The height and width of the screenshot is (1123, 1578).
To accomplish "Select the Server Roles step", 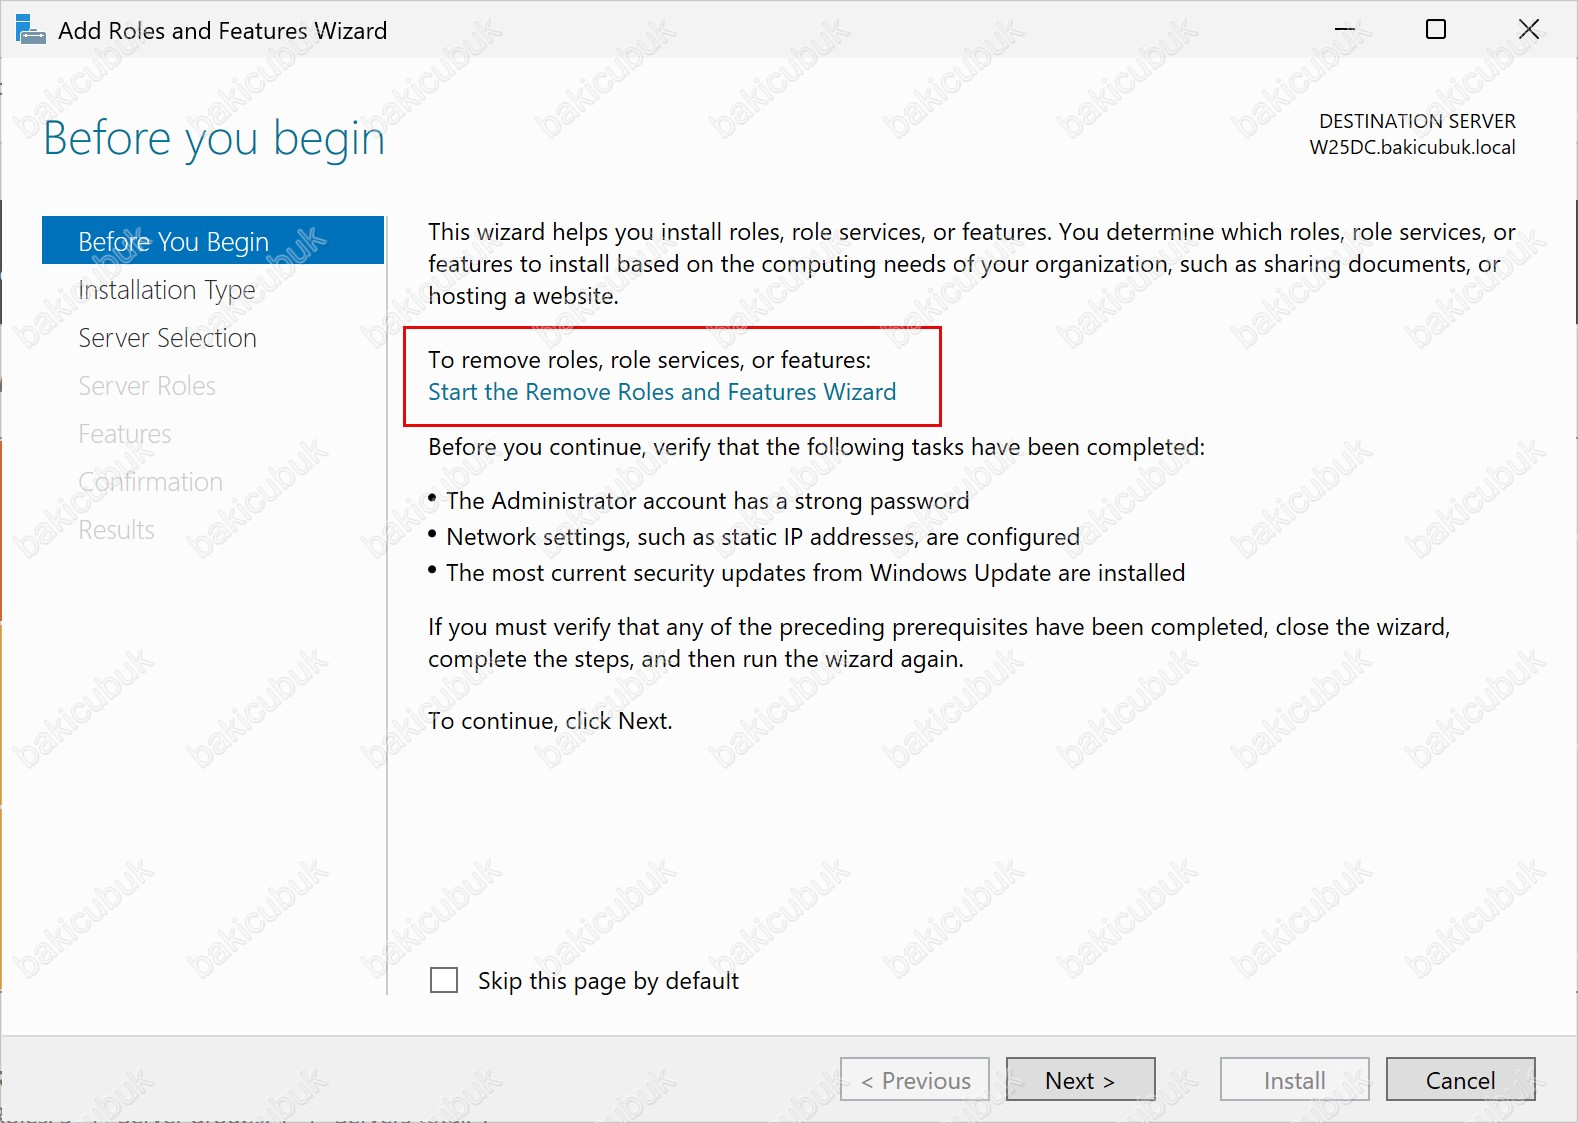I will coord(147,386).
